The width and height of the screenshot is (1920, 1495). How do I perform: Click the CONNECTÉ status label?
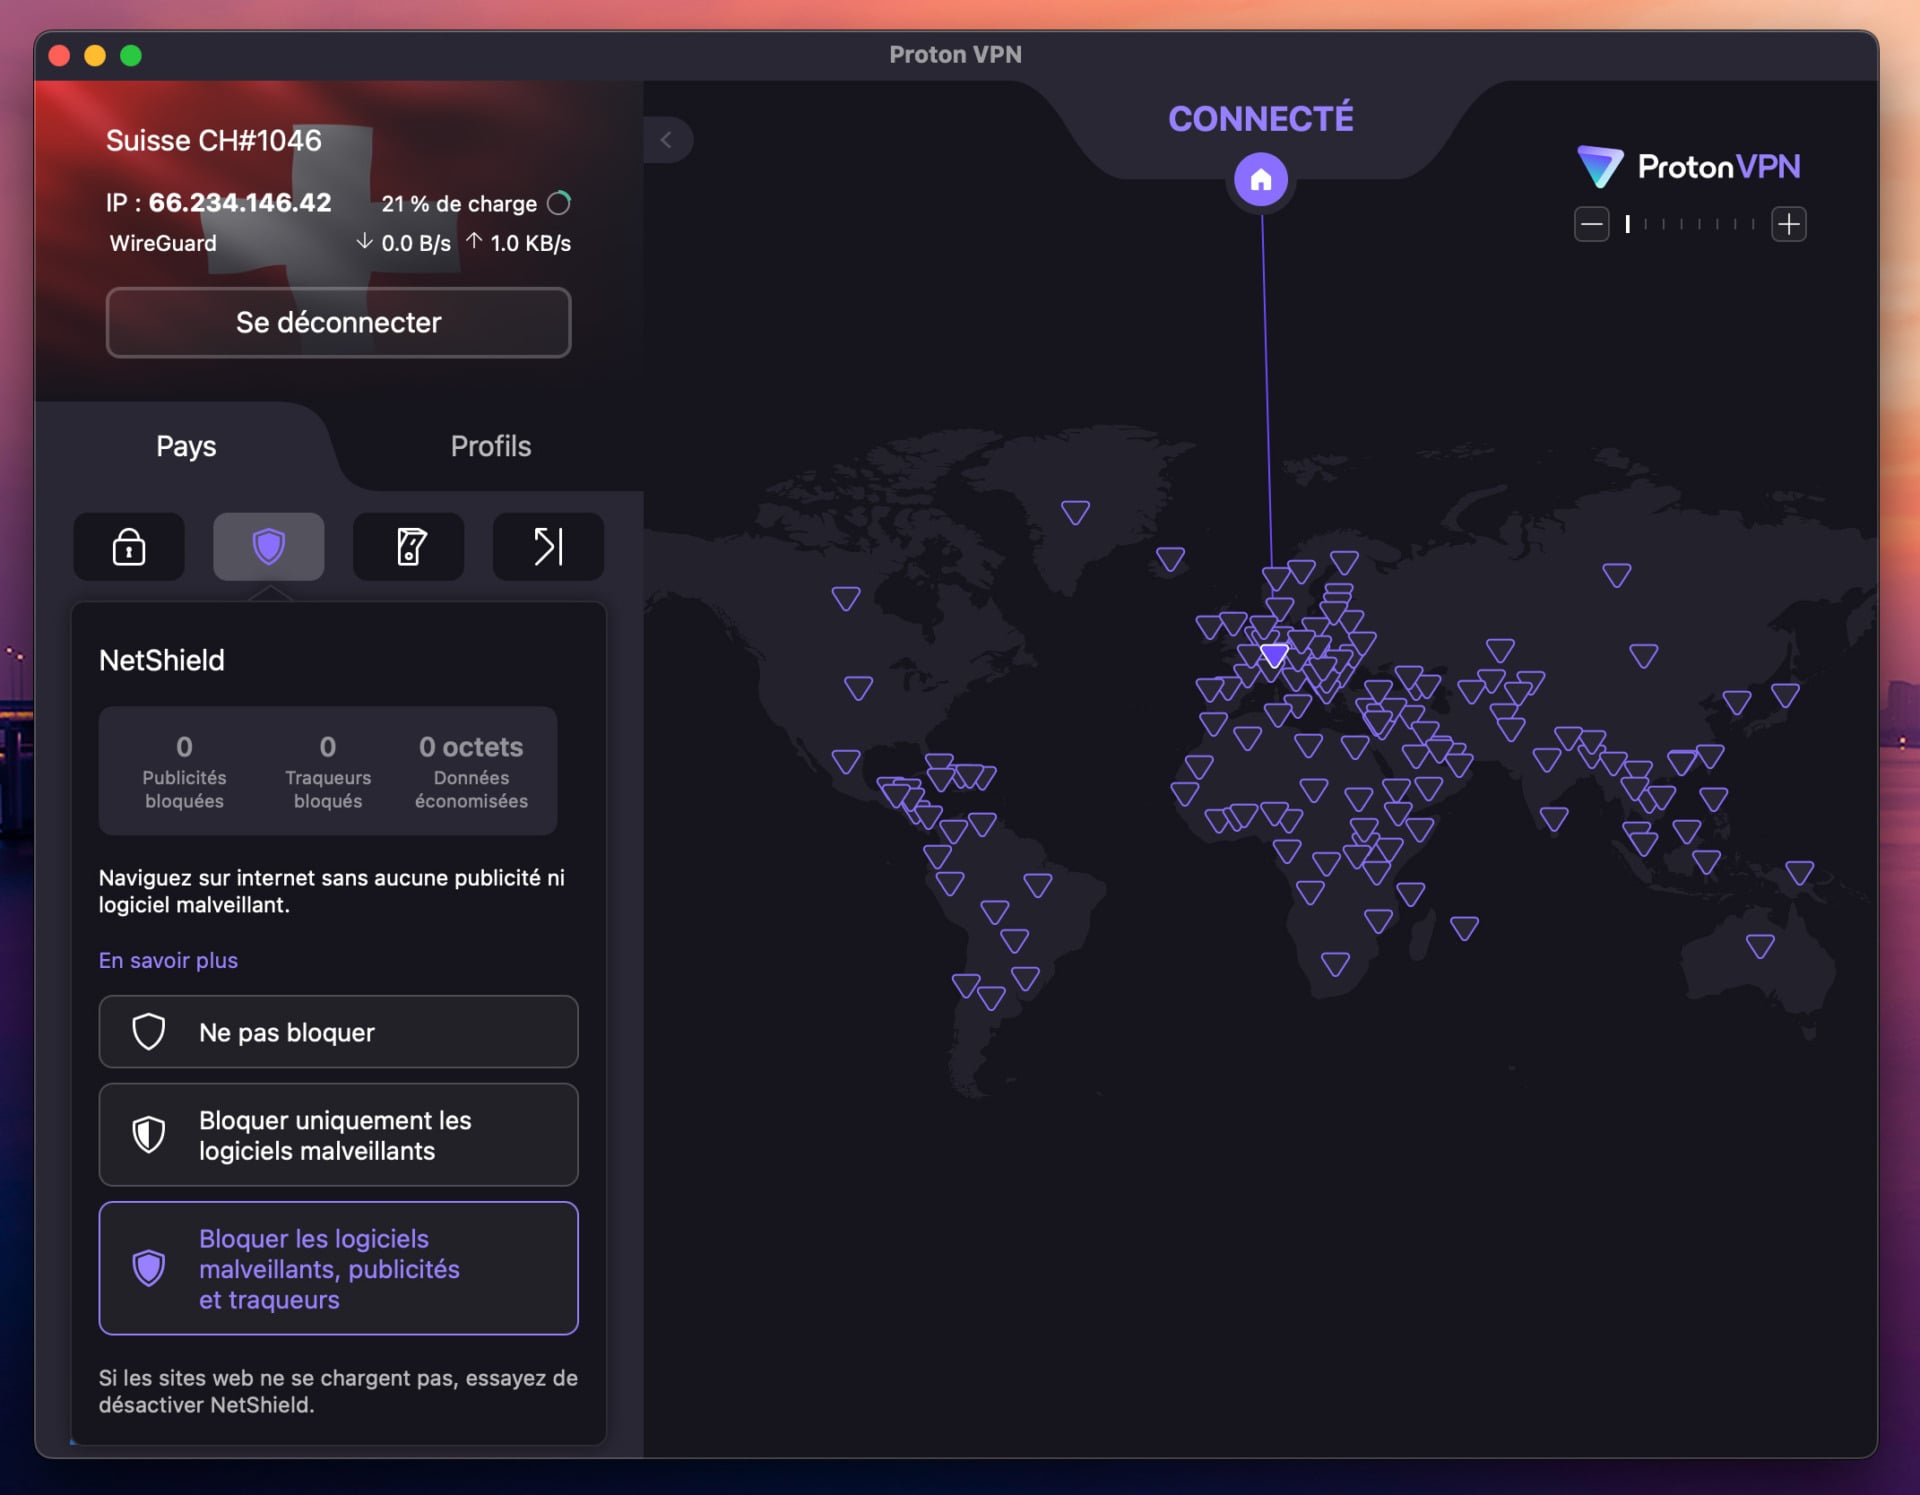coord(1261,119)
